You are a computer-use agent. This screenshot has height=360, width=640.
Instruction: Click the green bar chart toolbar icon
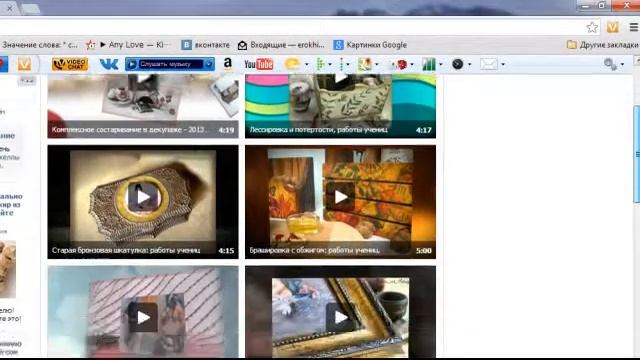coord(429,64)
